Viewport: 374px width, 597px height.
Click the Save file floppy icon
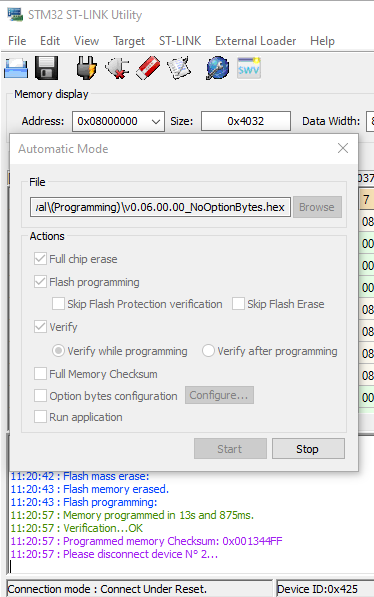click(x=46, y=68)
